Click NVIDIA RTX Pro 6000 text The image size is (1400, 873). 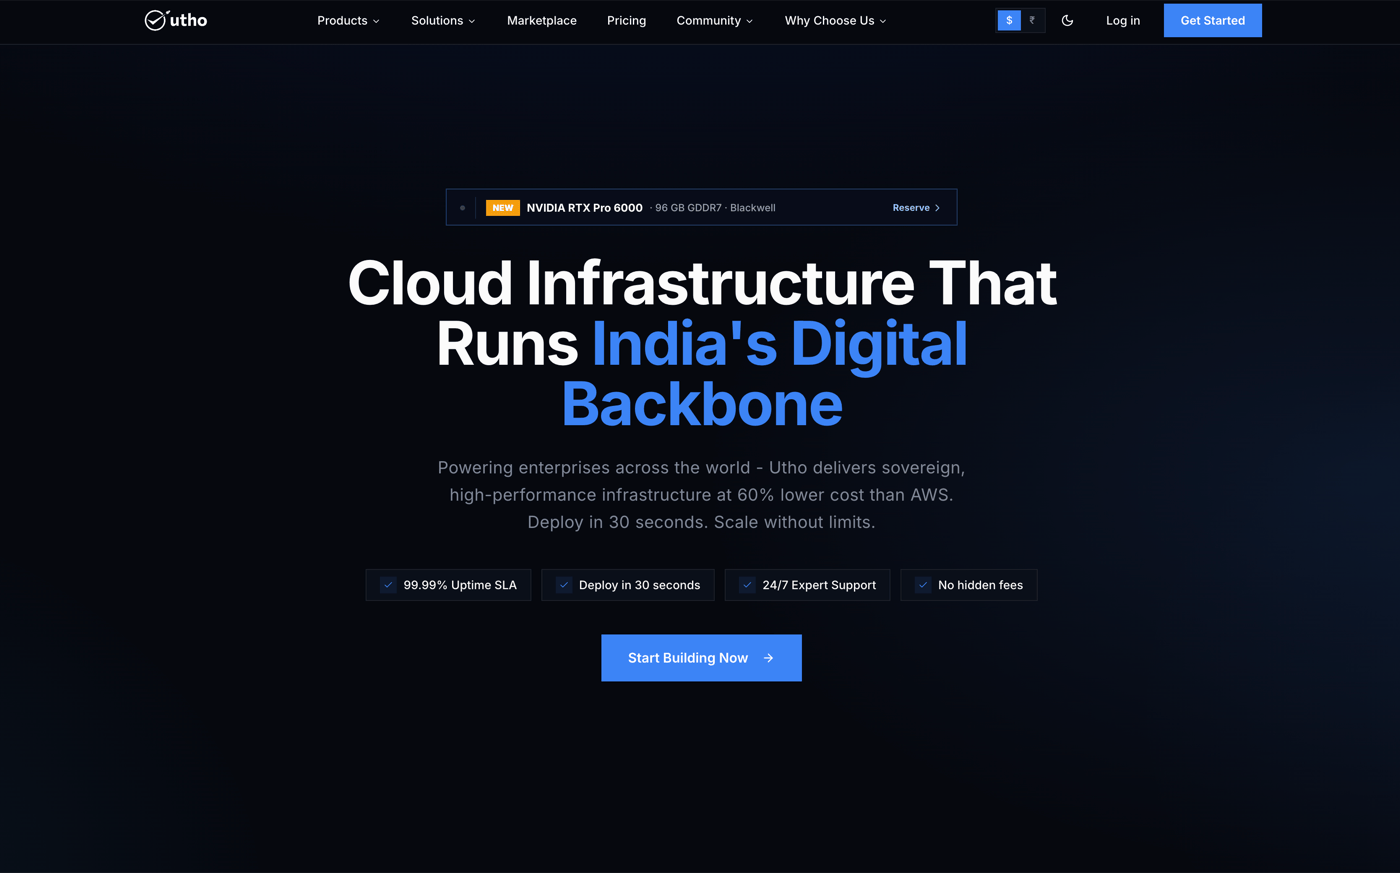pyautogui.click(x=585, y=208)
